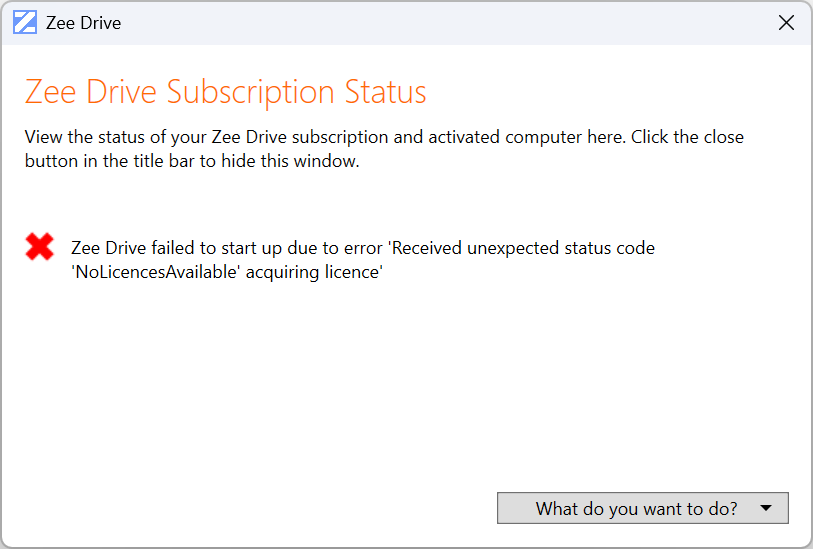The width and height of the screenshot is (813, 549).
Task: Click the red X error icon
Action: point(40,246)
